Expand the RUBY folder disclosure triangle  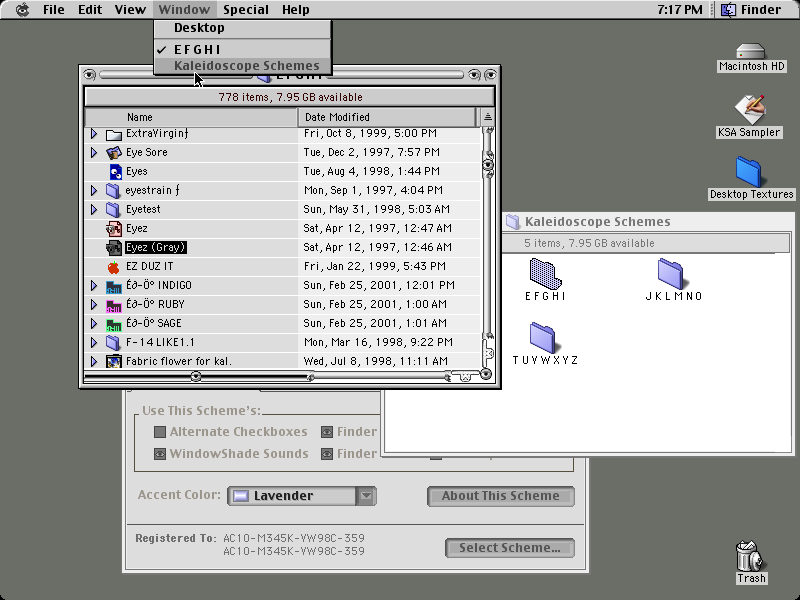94,304
